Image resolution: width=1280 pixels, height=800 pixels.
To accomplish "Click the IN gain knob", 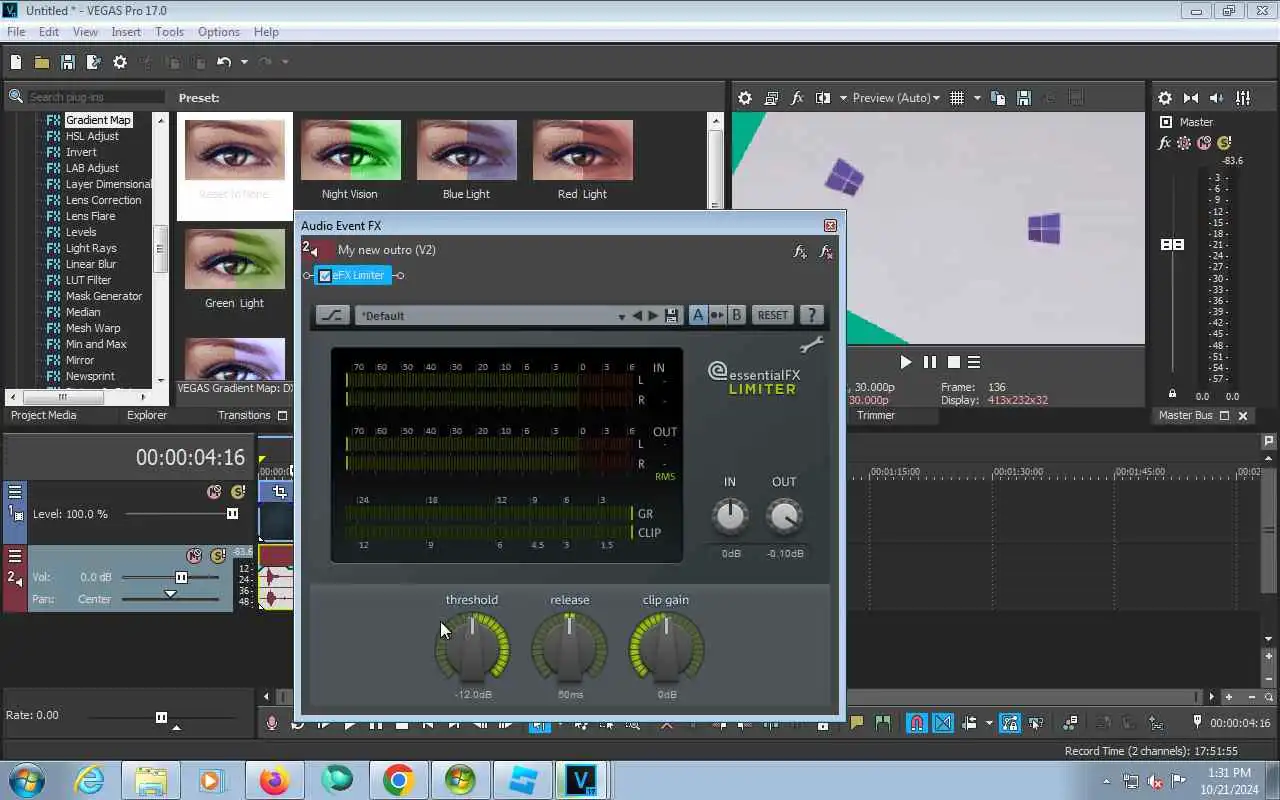I will [x=730, y=516].
